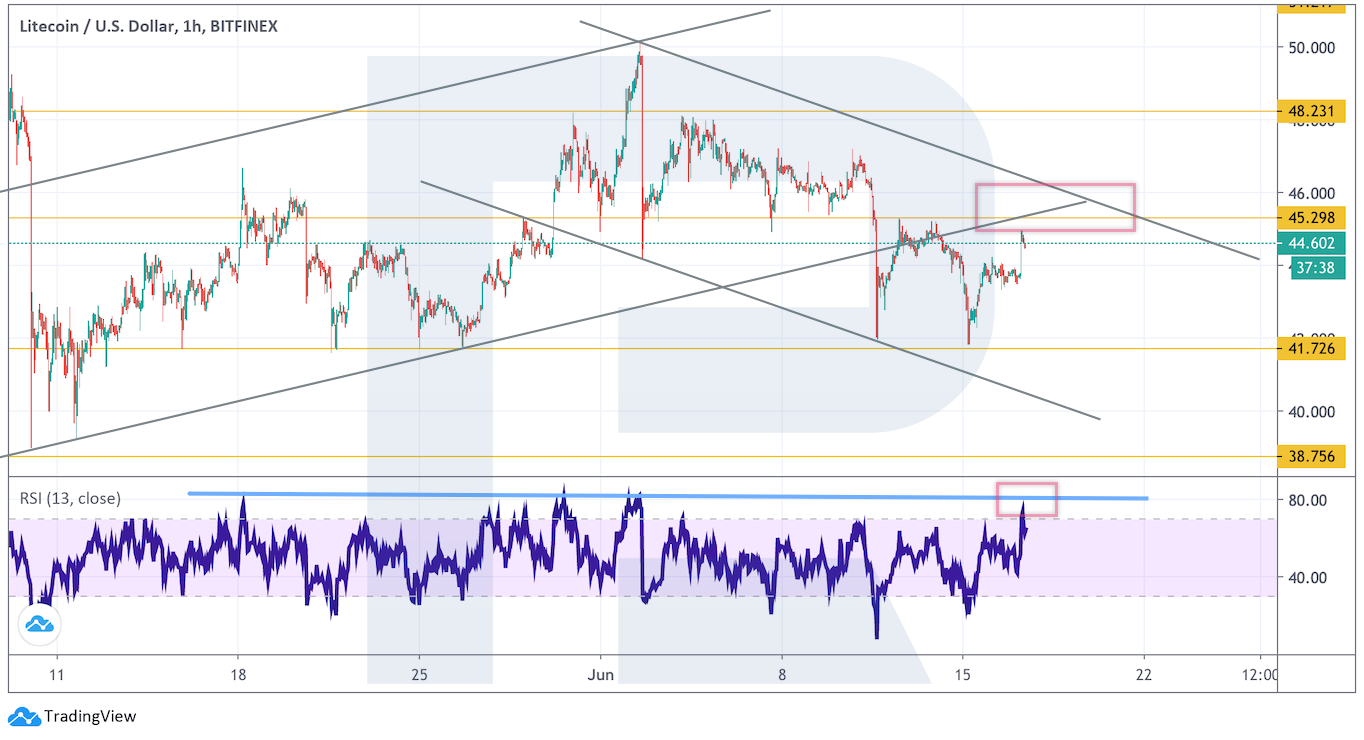
Task: Click the RSI (13, close) indicator label
Action: [x=70, y=498]
